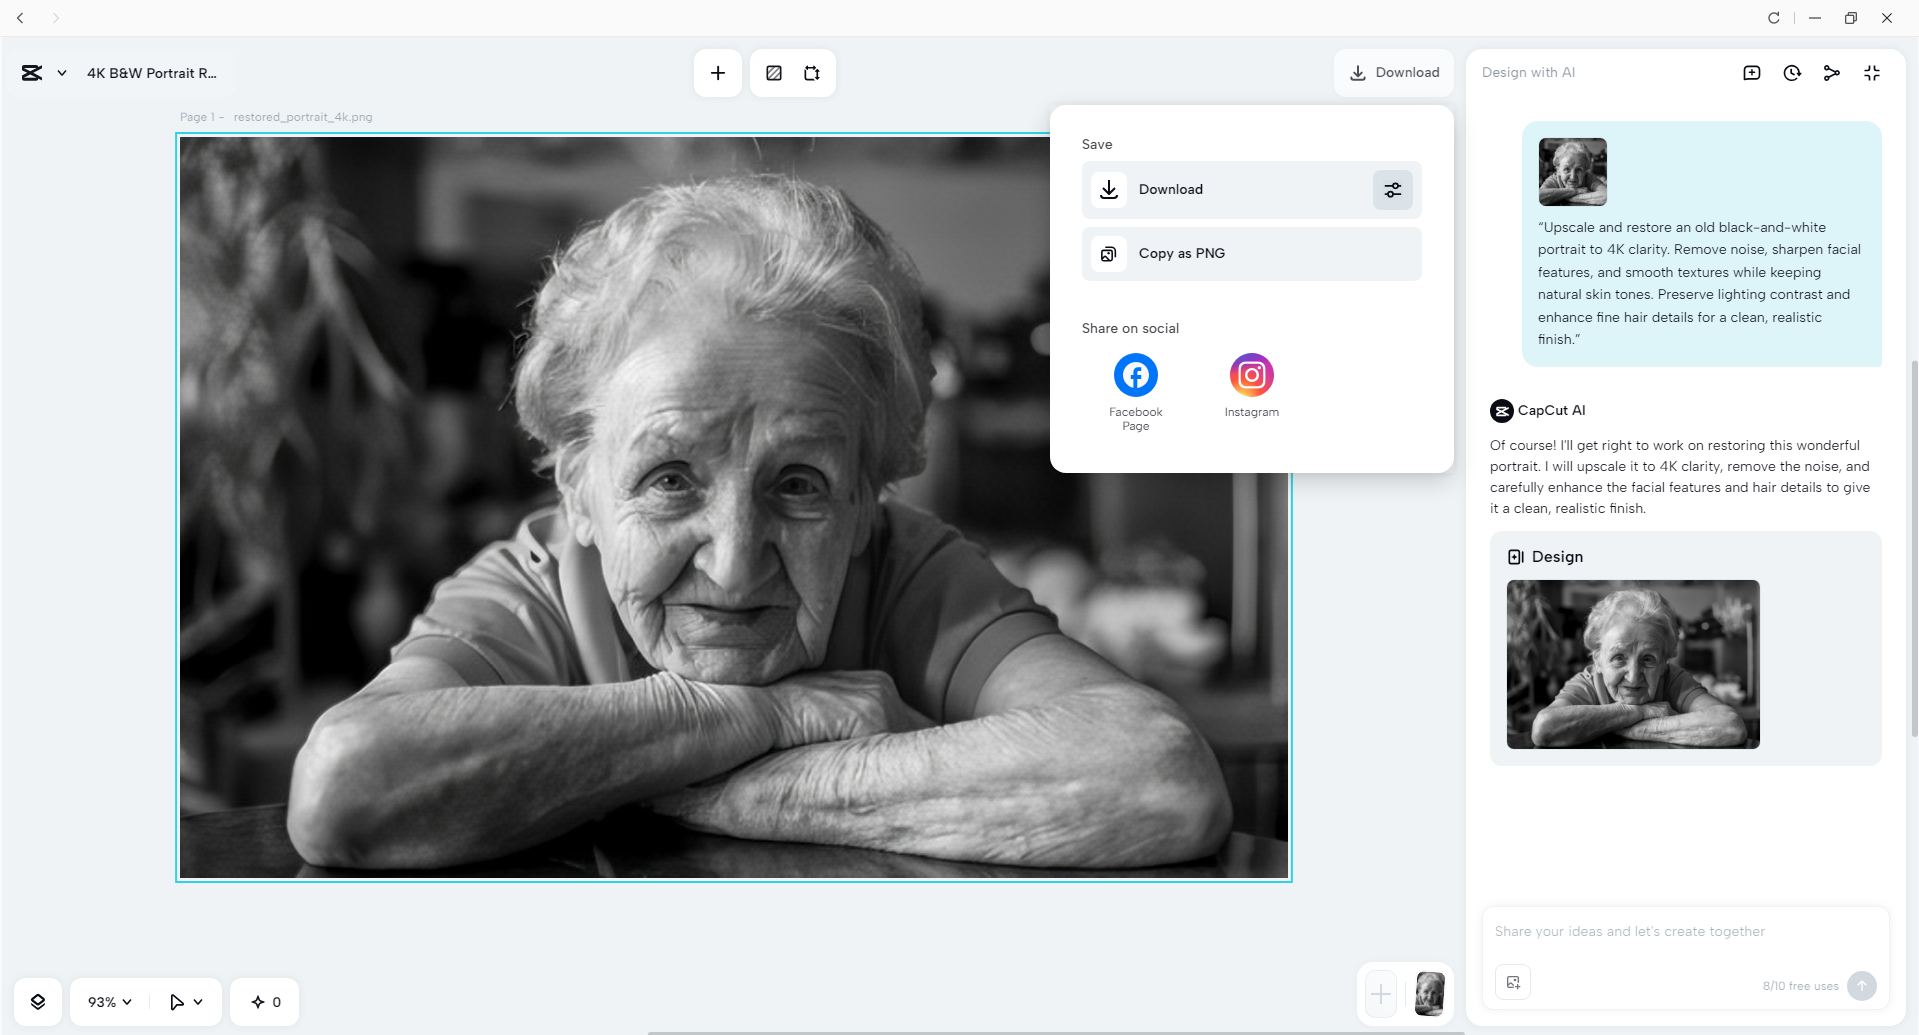Click the AI prompt input field
This screenshot has height=1035, width=1919.
[1685, 932]
